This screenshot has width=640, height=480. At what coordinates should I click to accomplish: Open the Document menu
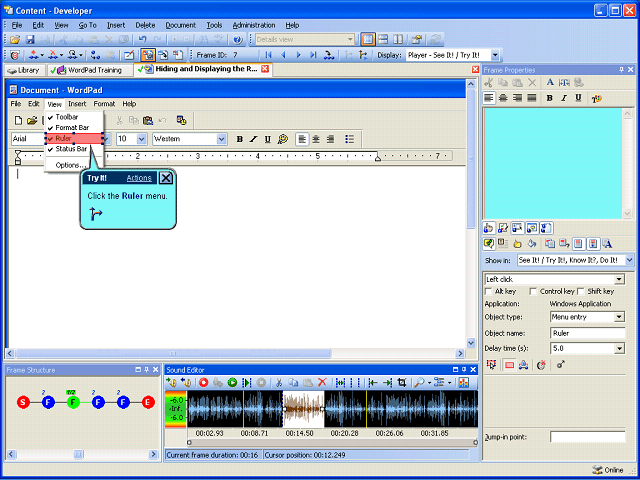coord(180,25)
